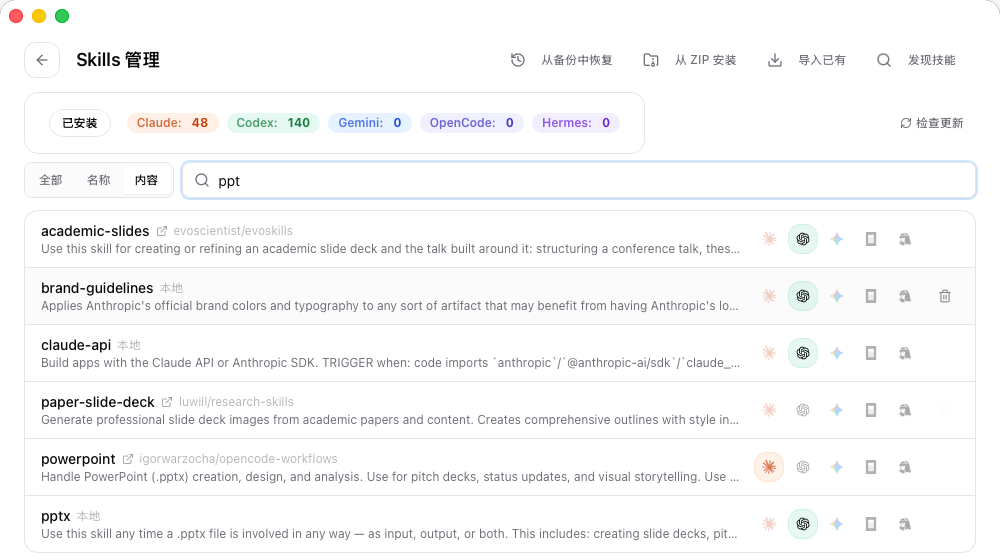This screenshot has width=1000, height=560.
Task: Filter by Claude: 48 badge
Action: click(x=172, y=122)
